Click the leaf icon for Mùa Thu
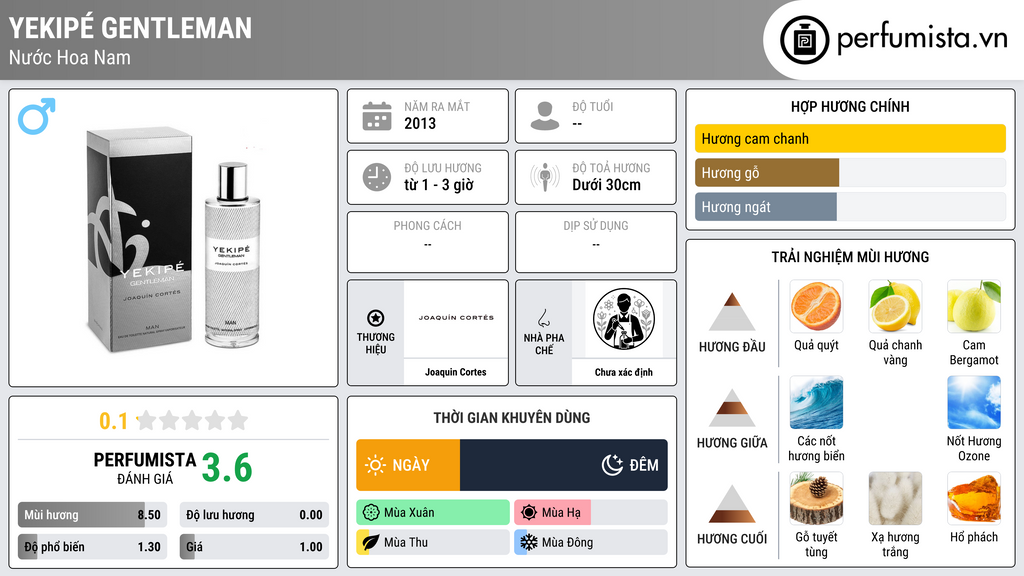 click(371, 542)
